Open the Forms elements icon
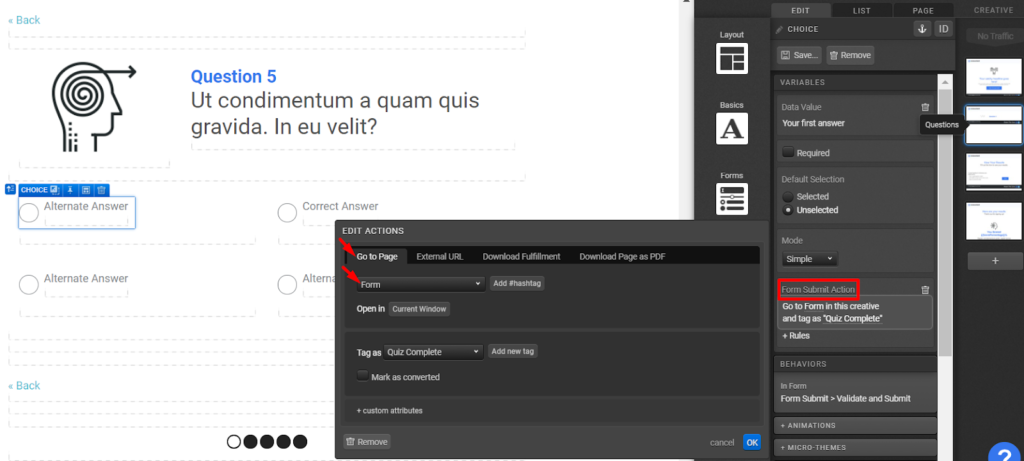The width and height of the screenshot is (1024, 461). 732,195
